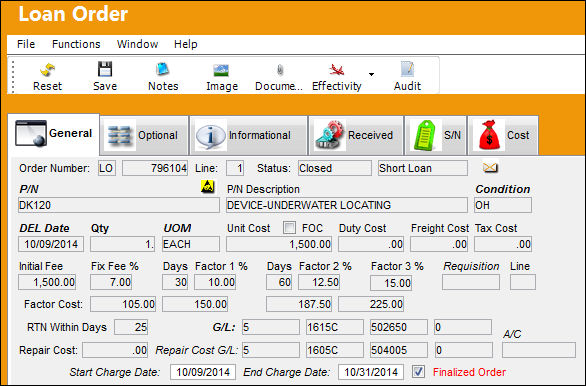Image resolution: width=586 pixels, height=386 pixels.
Task: Click the Initial Fee field
Action: coord(47,282)
